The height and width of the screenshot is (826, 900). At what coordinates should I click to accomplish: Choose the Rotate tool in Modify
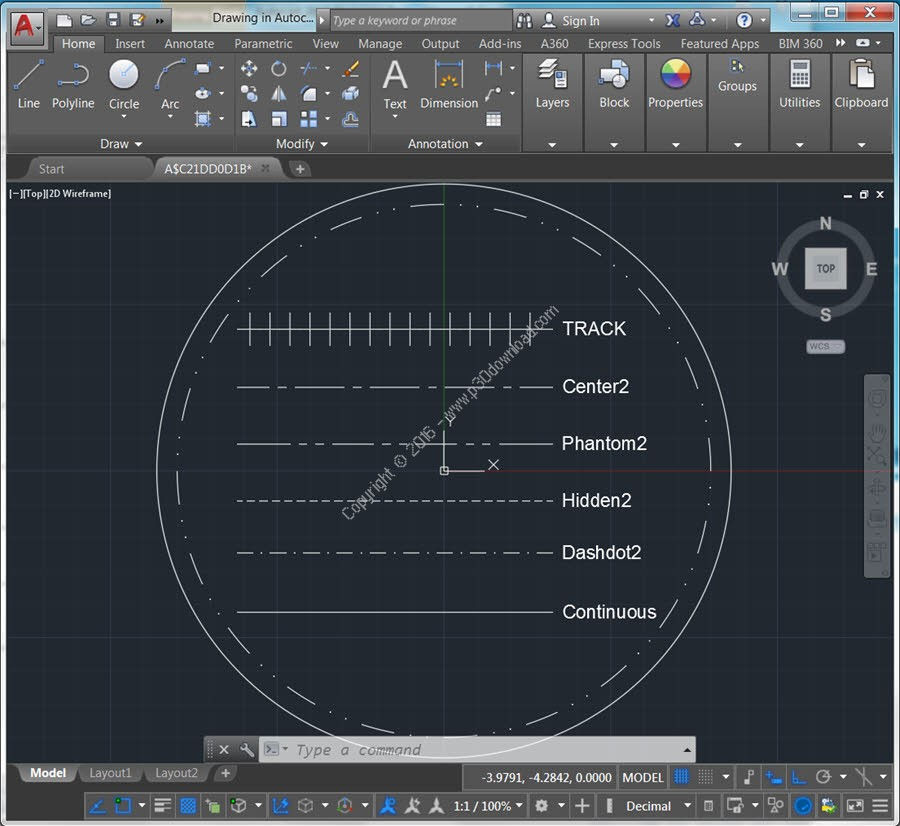pos(278,69)
